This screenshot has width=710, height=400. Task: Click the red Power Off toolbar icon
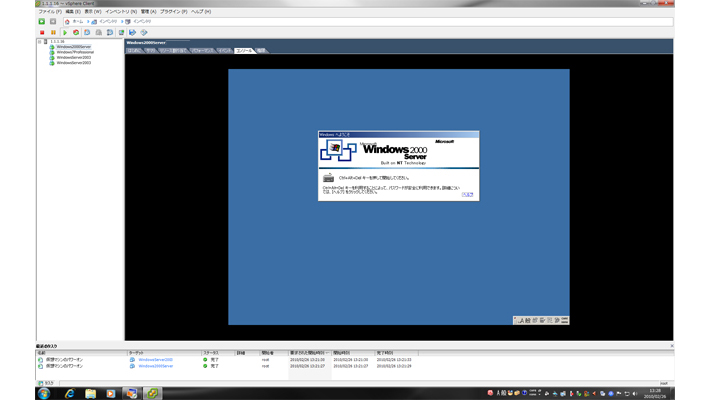[x=42, y=33]
